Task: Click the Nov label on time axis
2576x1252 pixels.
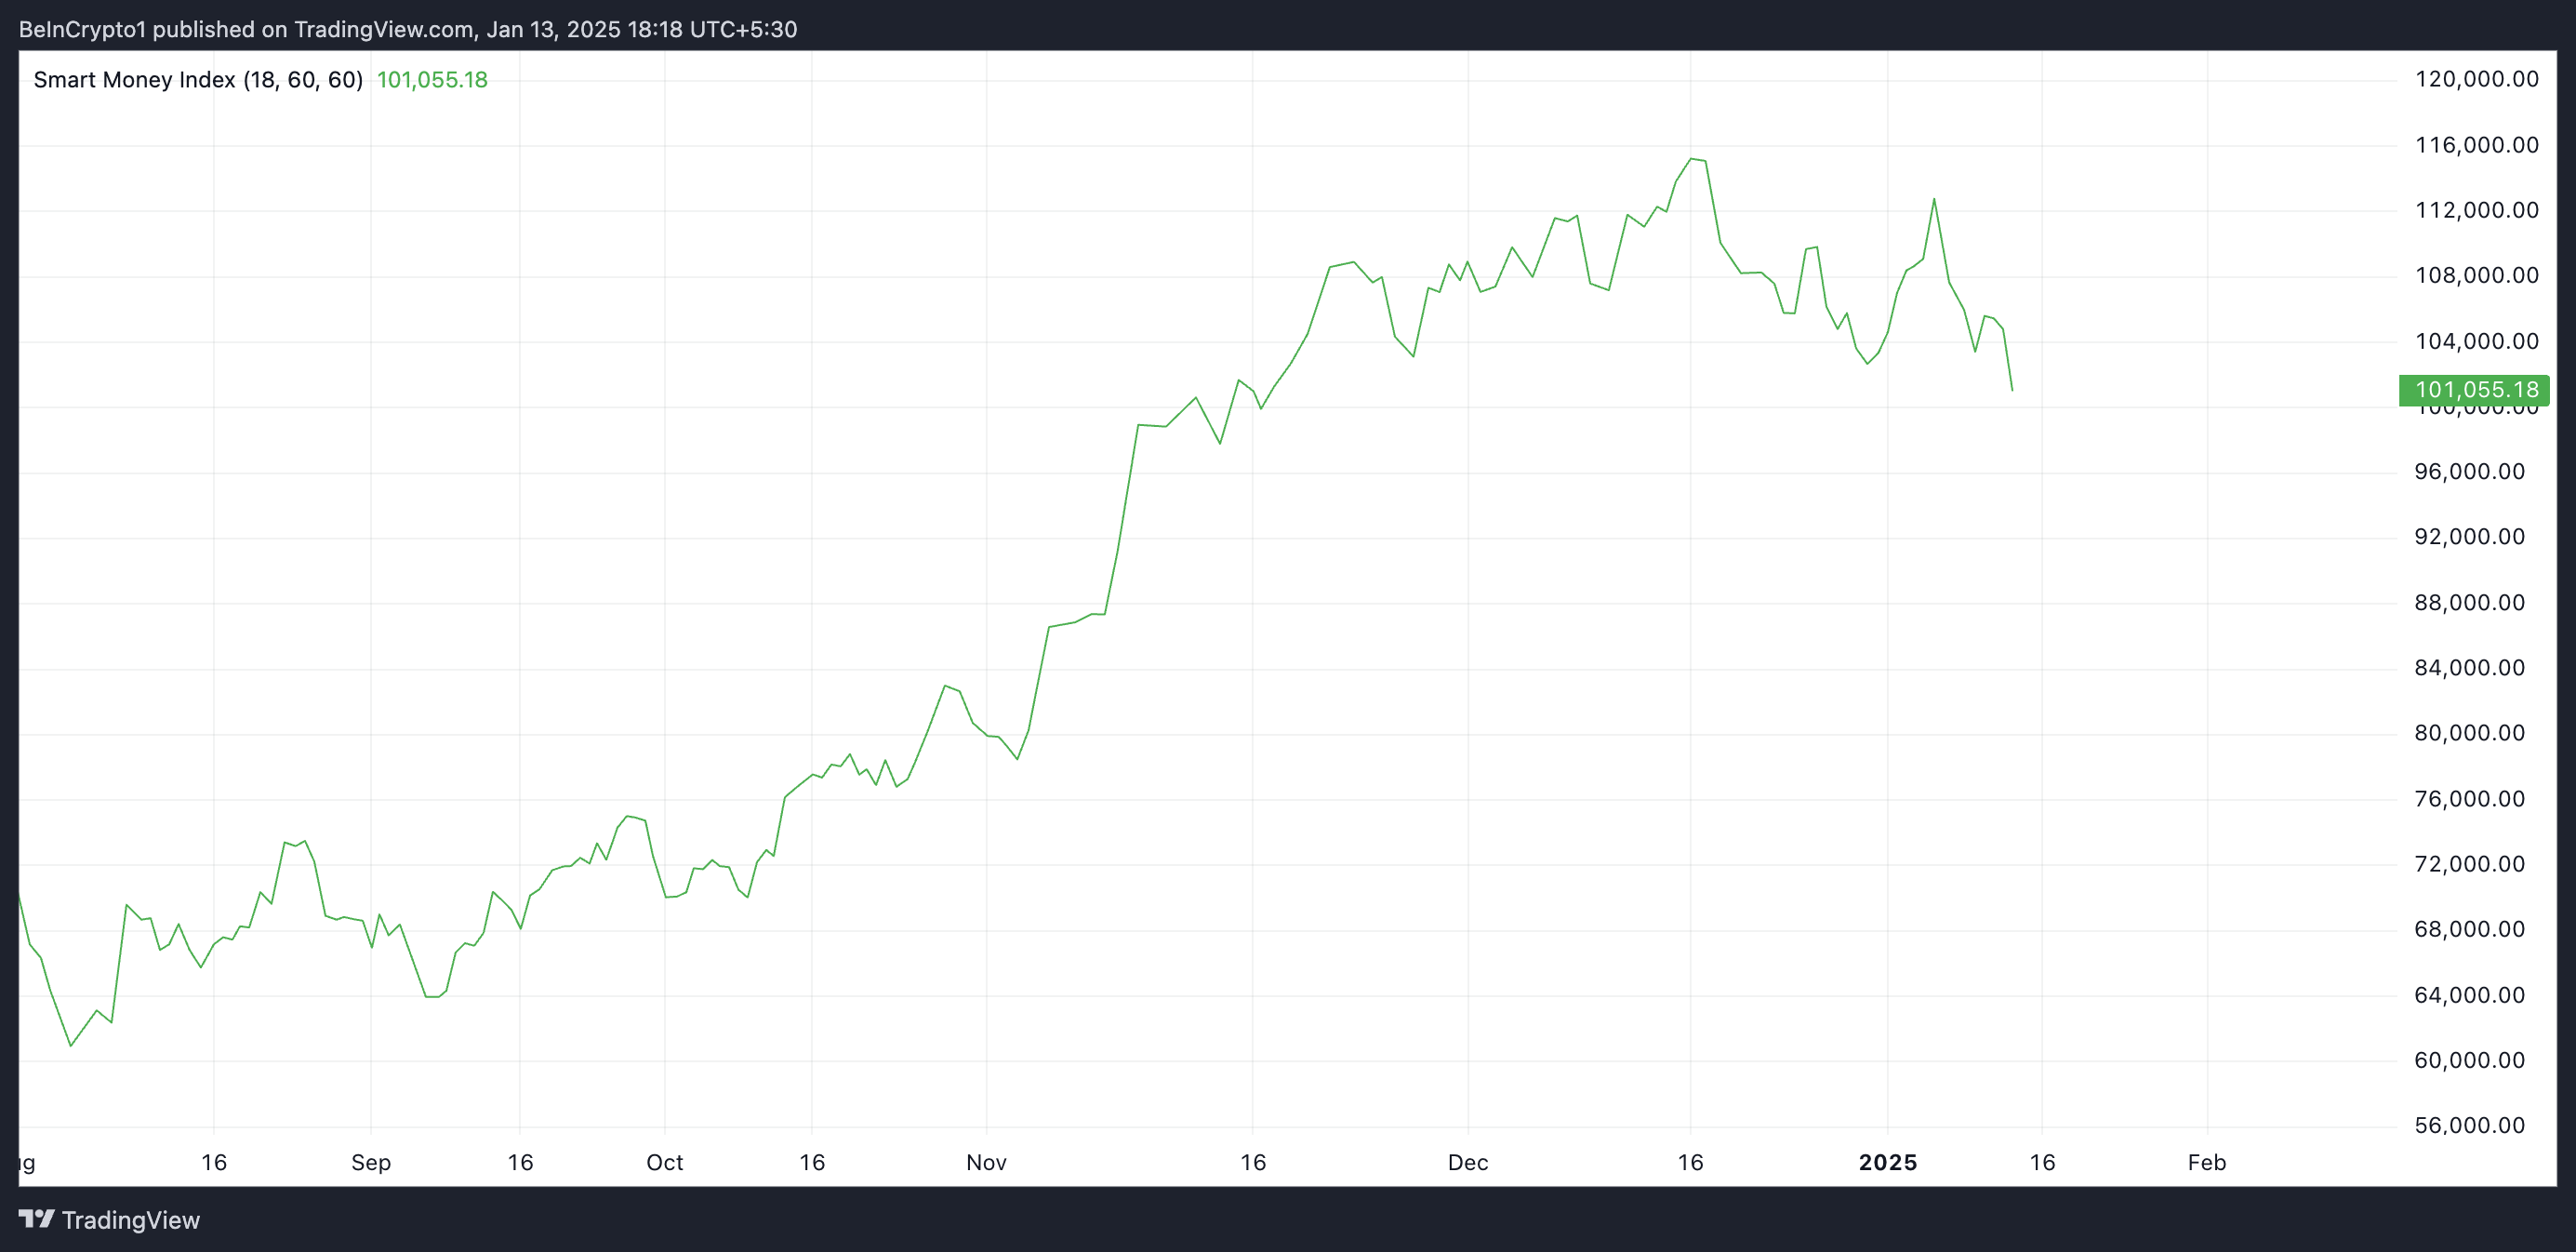Action: point(986,1162)
